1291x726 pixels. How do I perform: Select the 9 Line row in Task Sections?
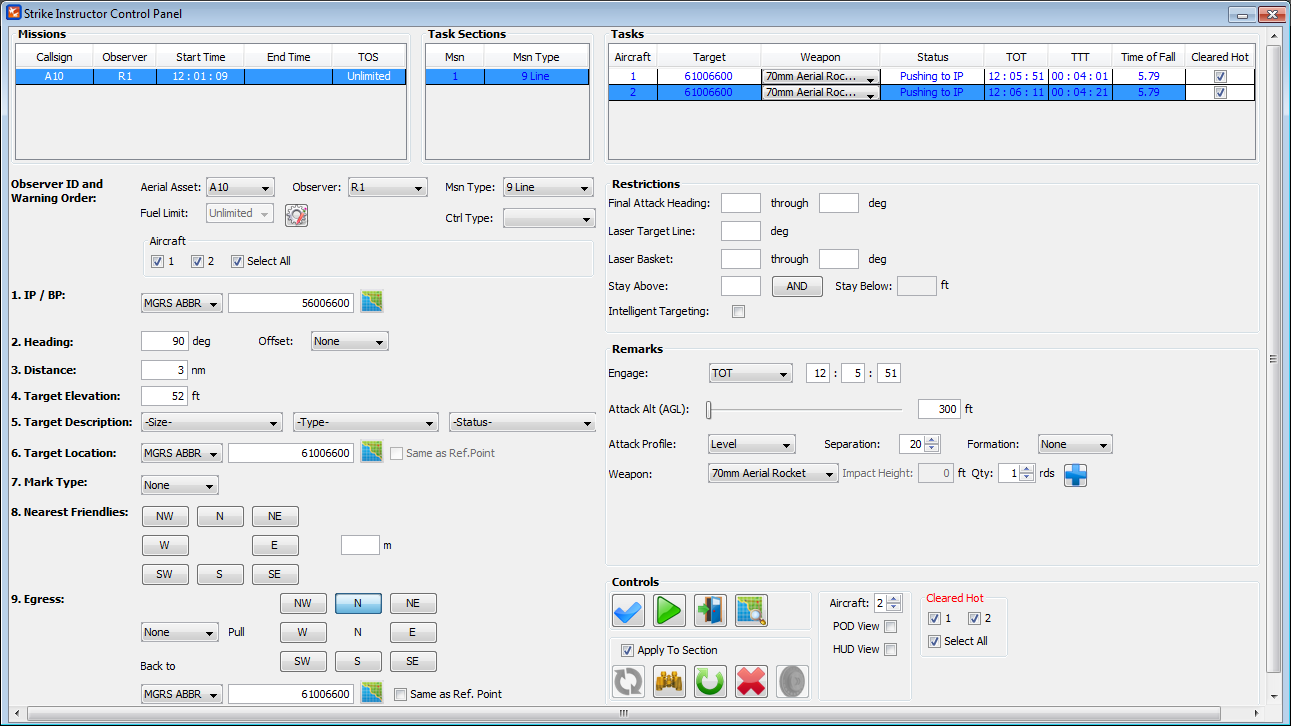[x=509, y=76]
